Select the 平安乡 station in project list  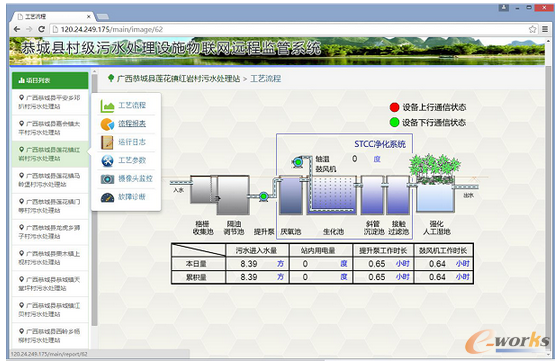coord(50,102)
